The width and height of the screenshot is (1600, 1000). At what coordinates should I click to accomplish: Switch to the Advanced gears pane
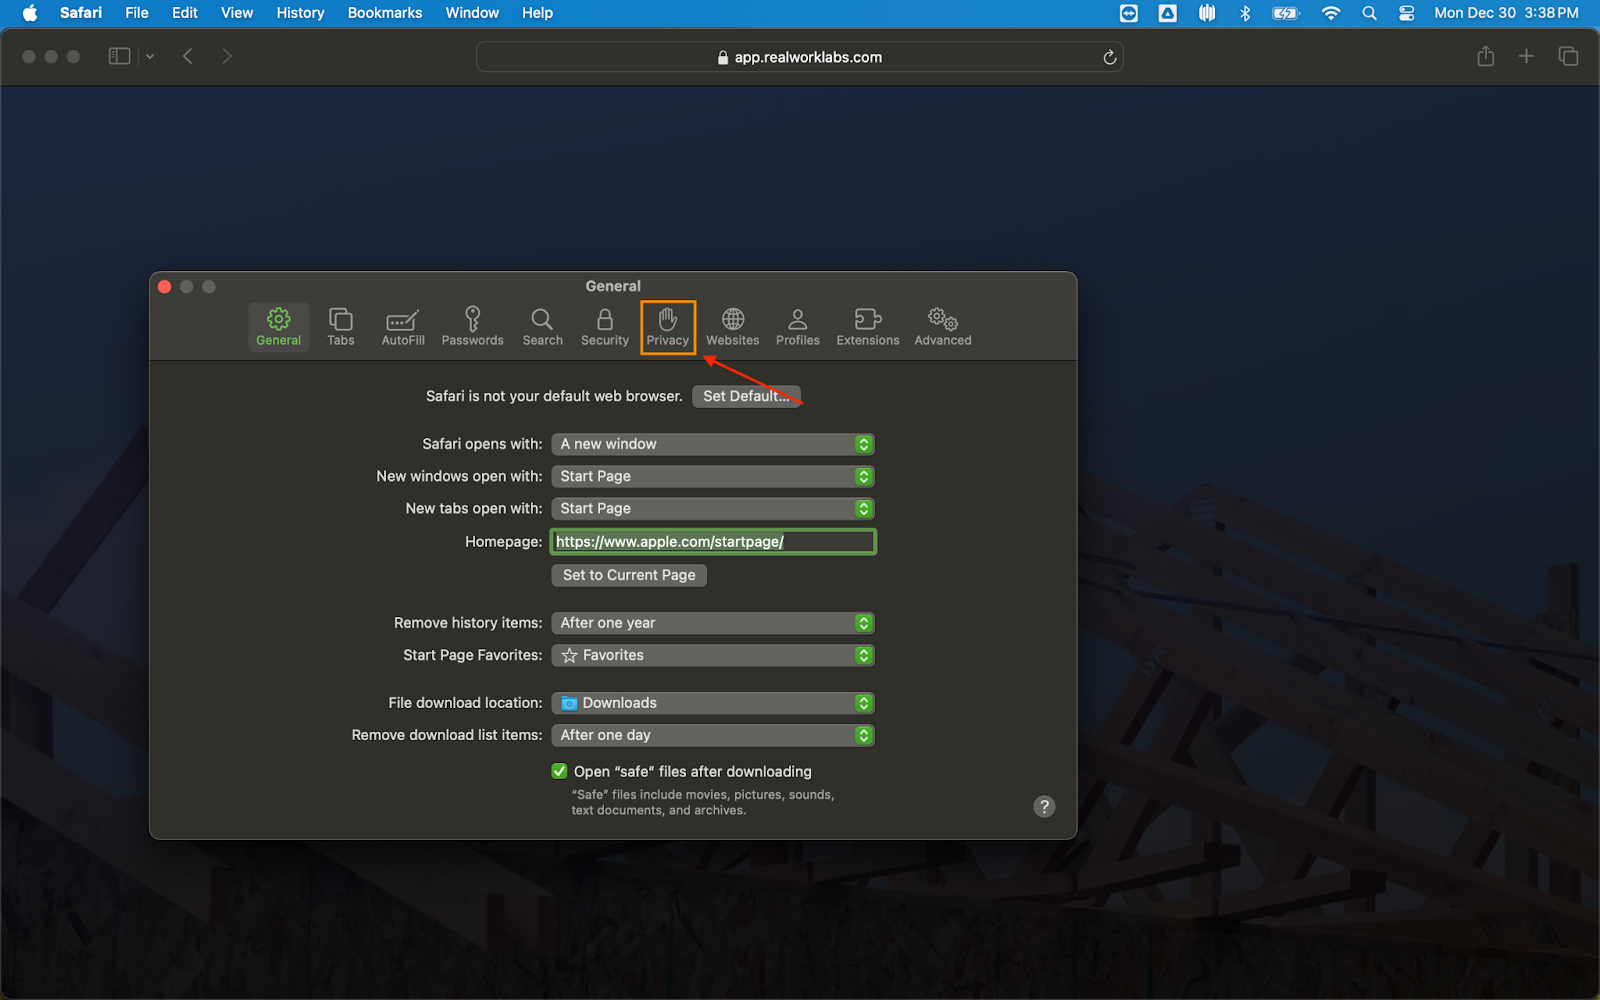[943, 327]
